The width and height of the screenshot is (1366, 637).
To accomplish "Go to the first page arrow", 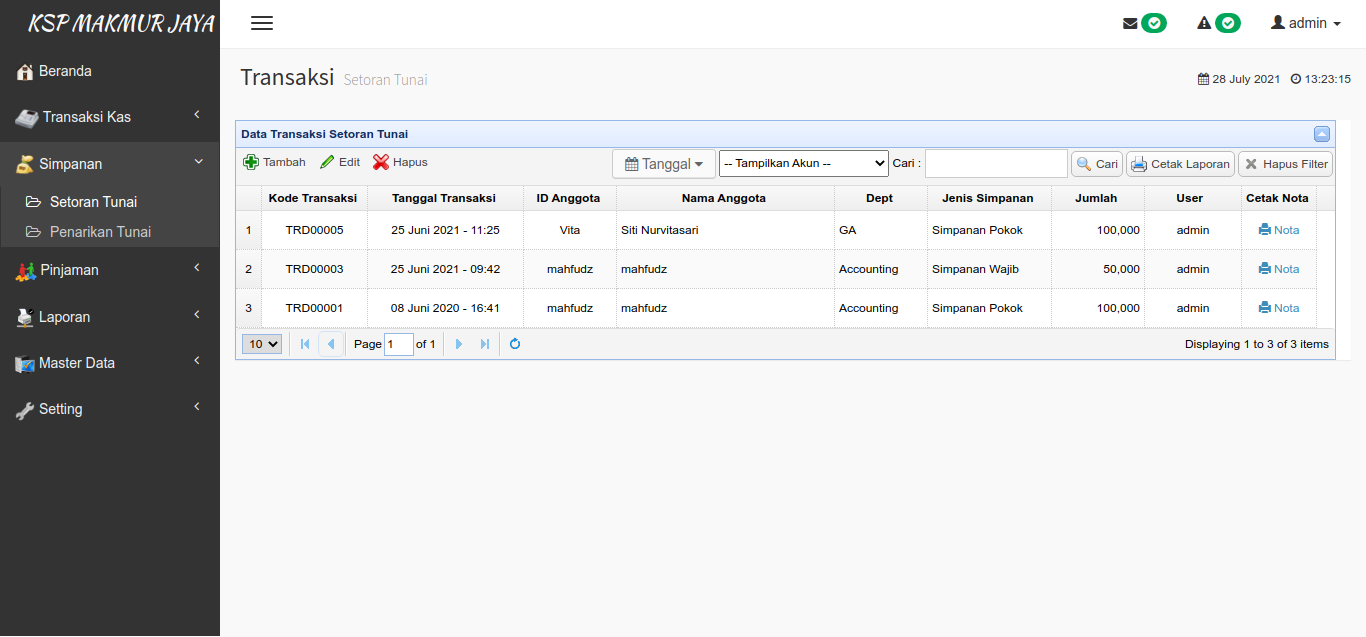I will point(305,344).
